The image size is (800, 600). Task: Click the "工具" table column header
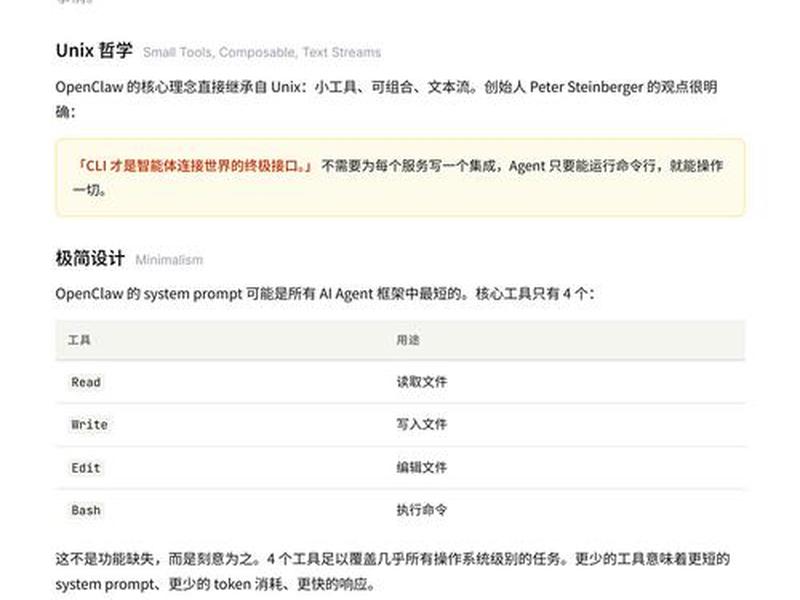(x=79, y=340)
